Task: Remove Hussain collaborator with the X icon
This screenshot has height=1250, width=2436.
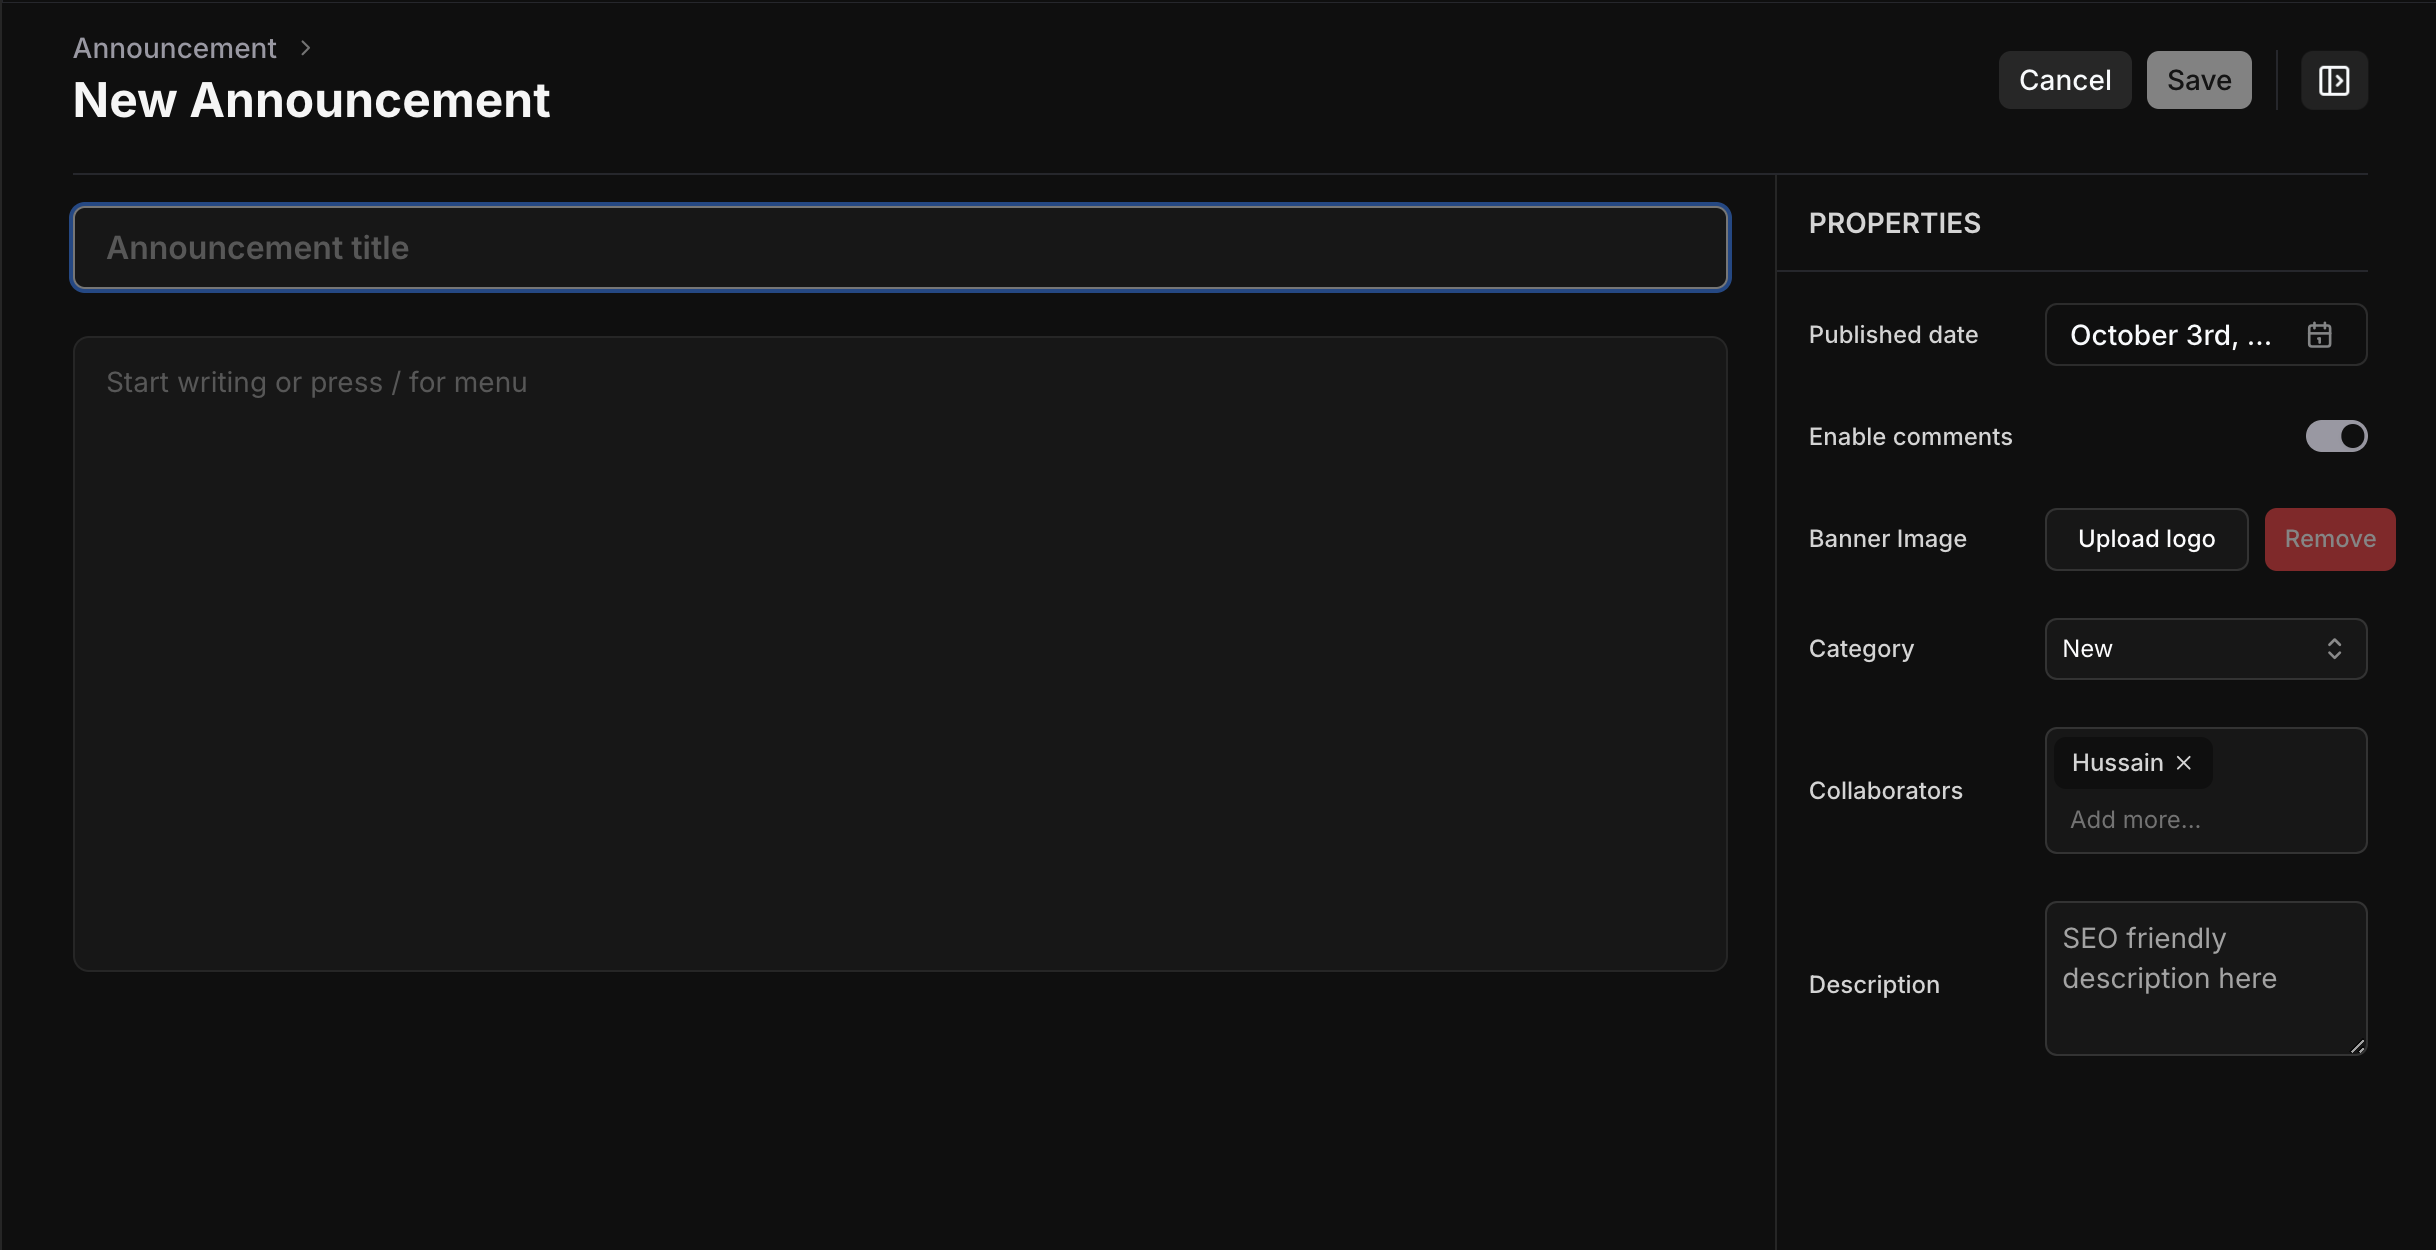Action: [2184, 763]
